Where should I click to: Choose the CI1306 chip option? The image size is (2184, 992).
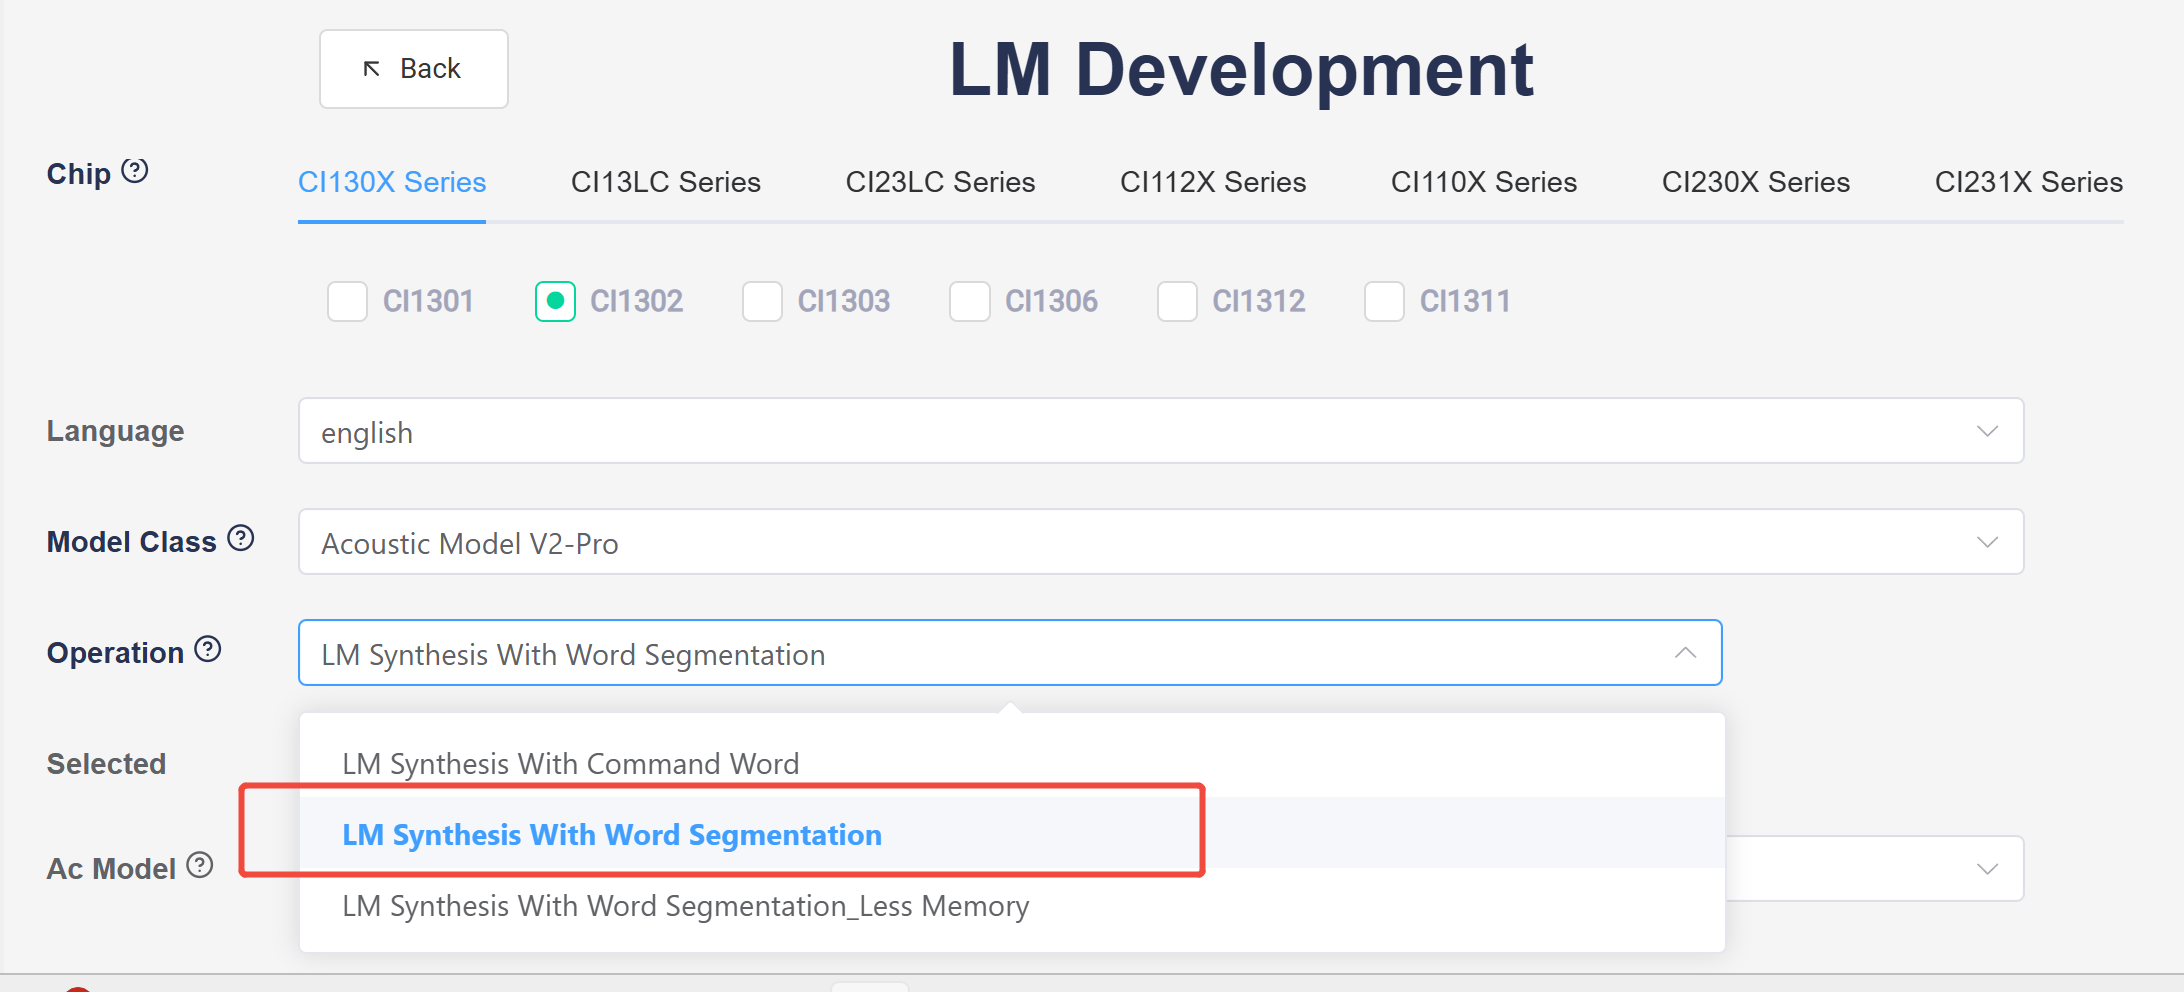pos(970,301)
